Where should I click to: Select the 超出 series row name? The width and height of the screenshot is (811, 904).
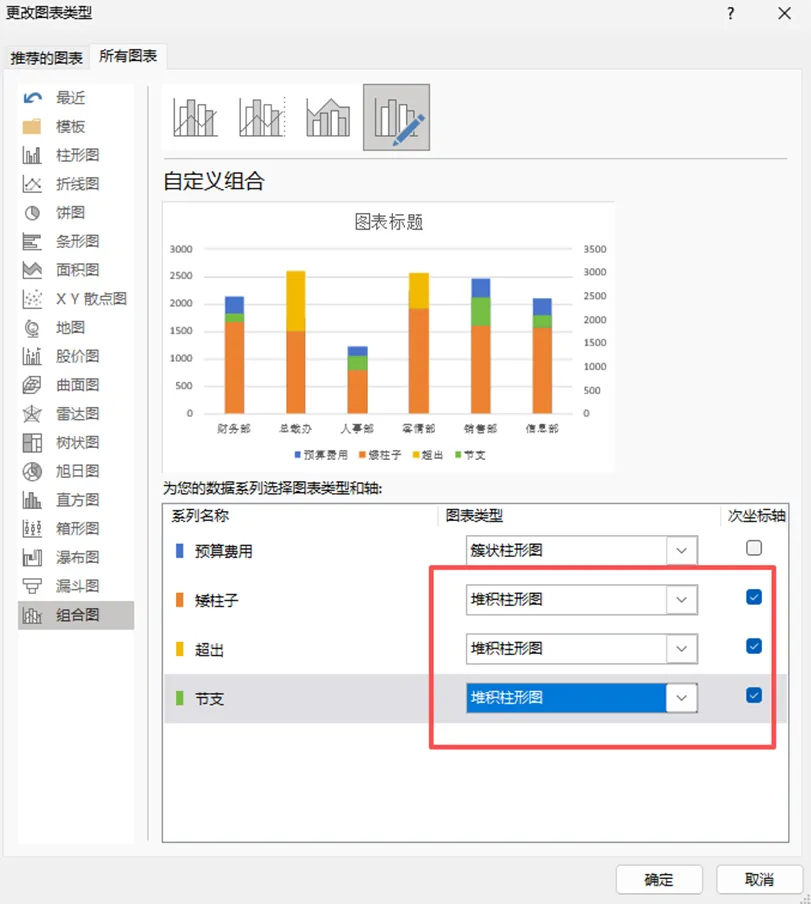[x=209, y=650]
